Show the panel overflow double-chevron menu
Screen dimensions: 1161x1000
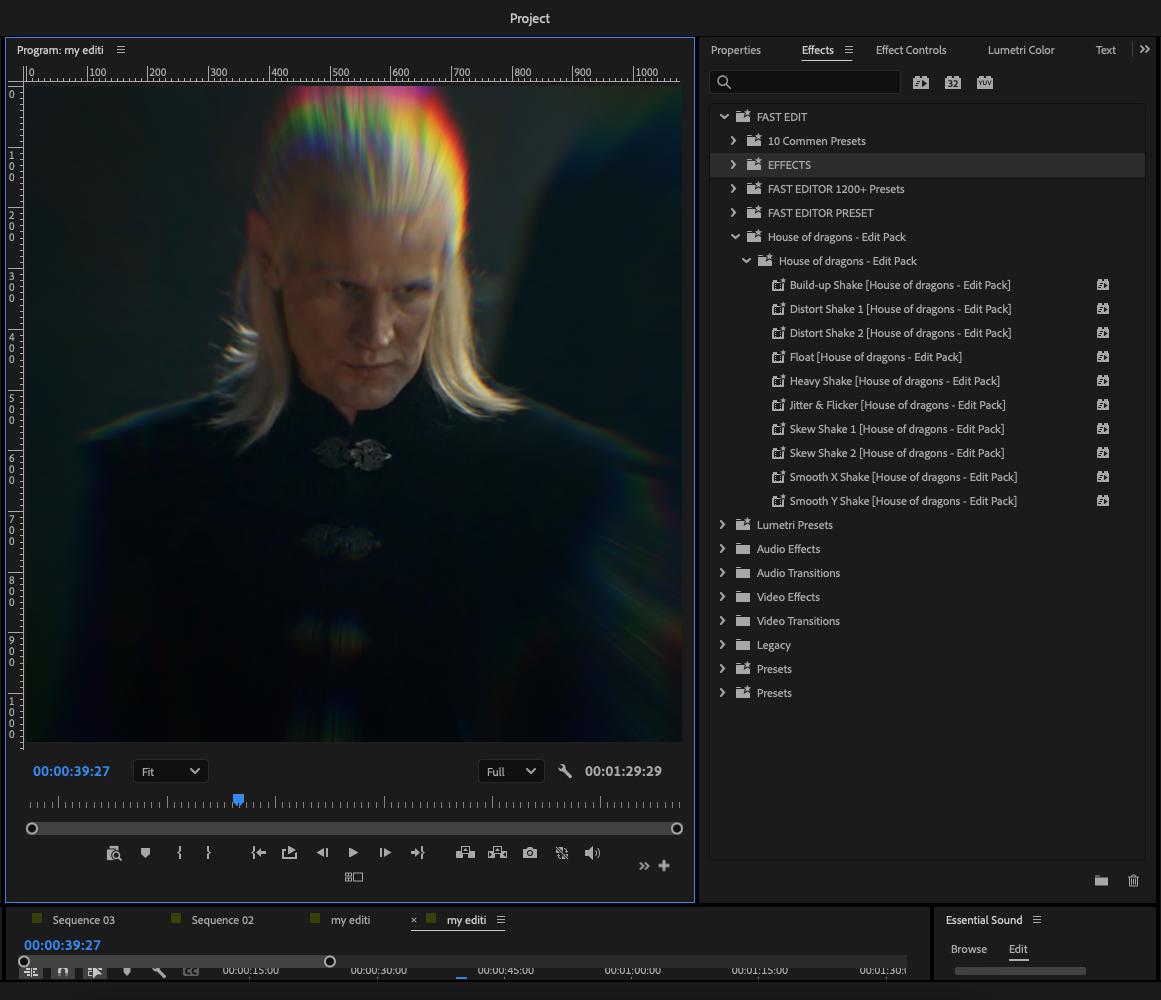point(1145,49)
